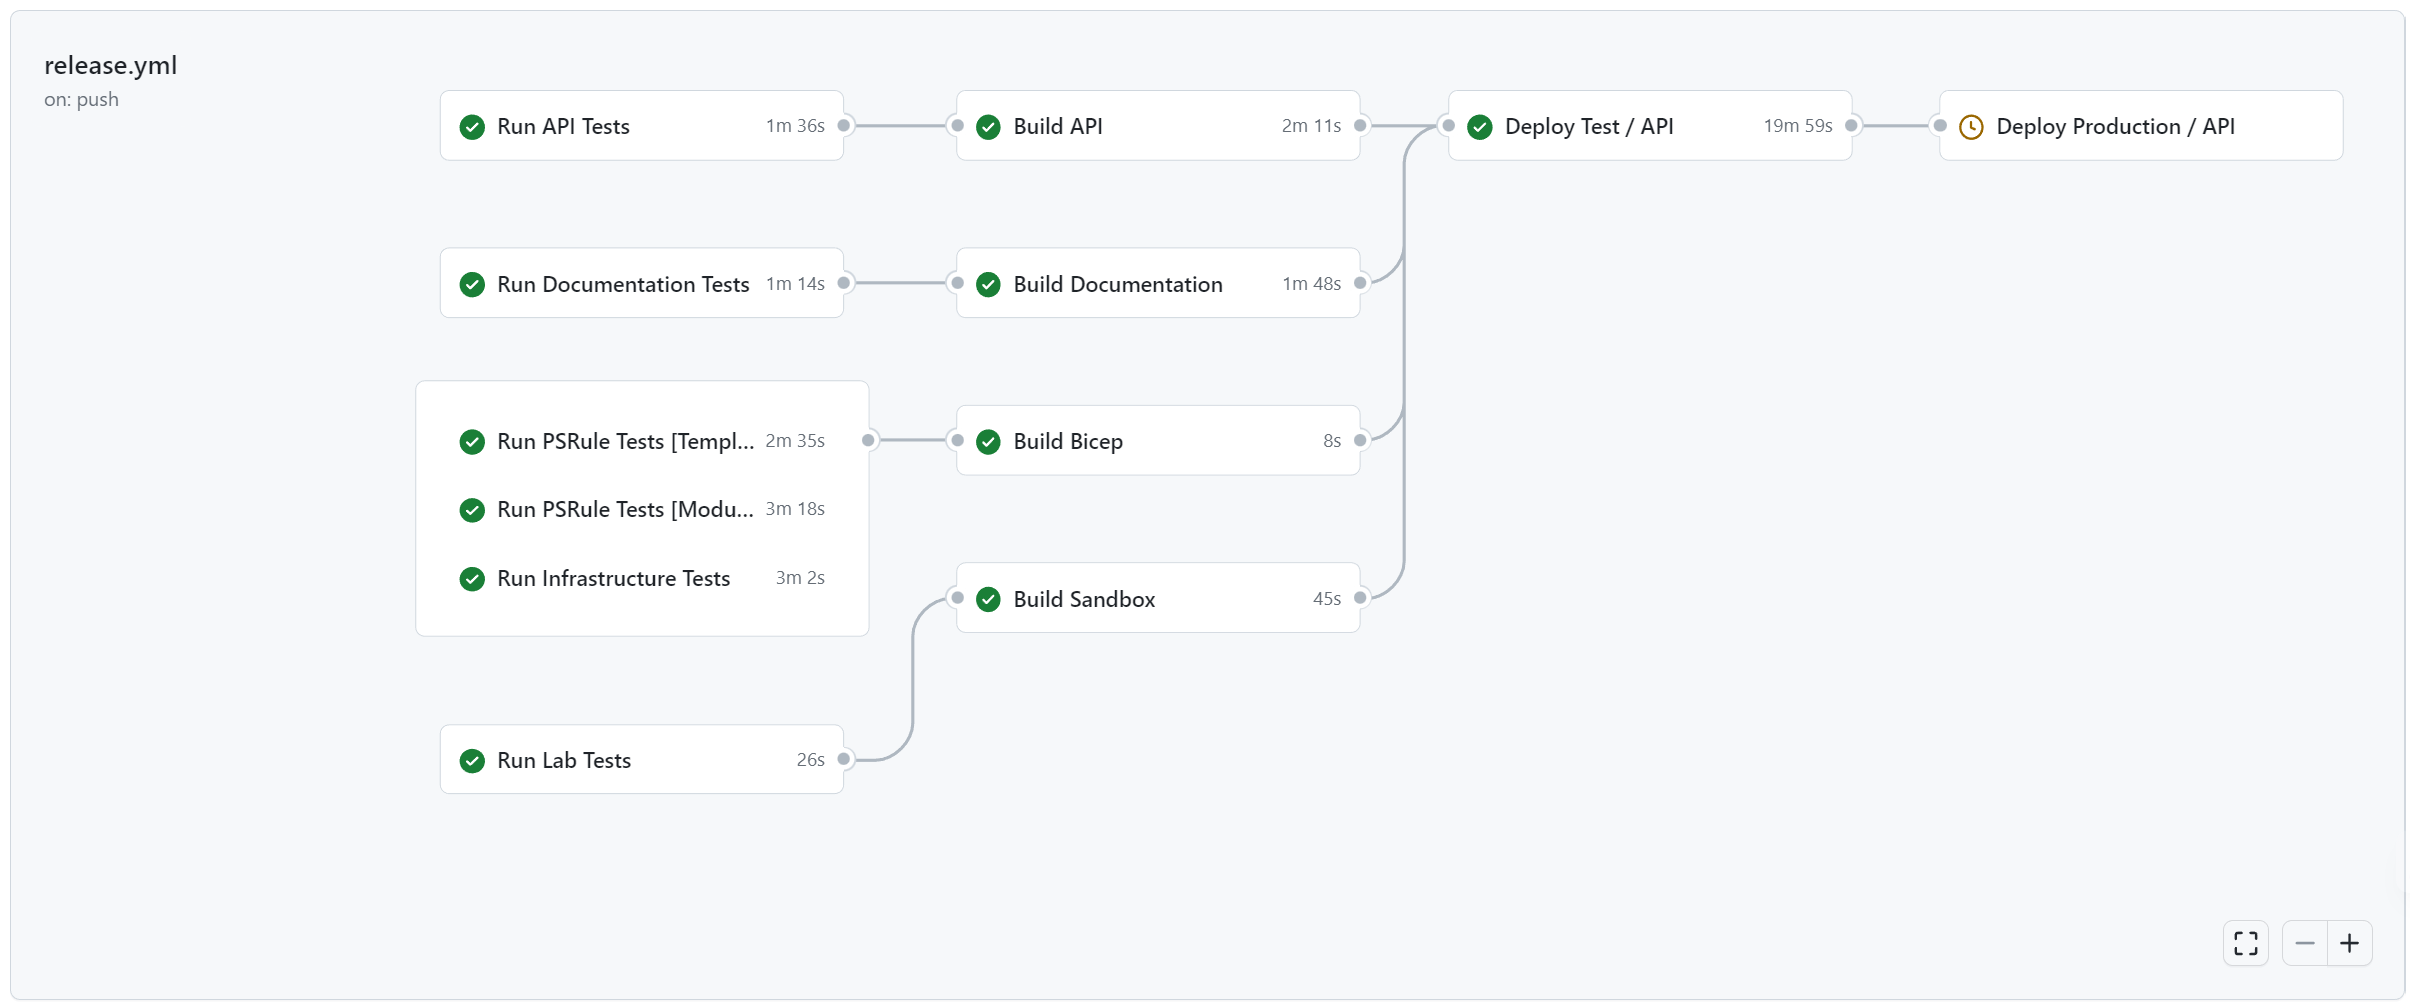Click the success icon next to Build Sandbox
Image resolution: width=2410 pixels, height=1005 pixels.
pyautogui.click(x=988, y=599)
